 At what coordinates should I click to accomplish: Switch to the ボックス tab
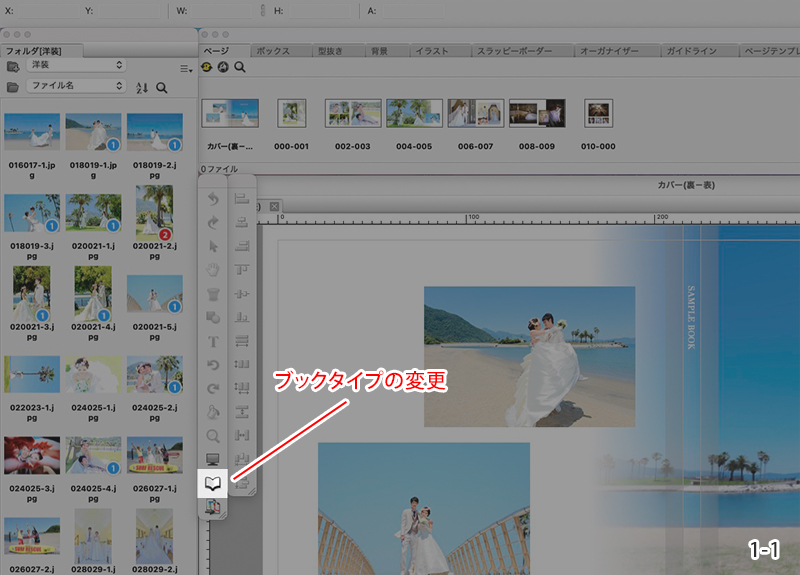pos(274,50)
